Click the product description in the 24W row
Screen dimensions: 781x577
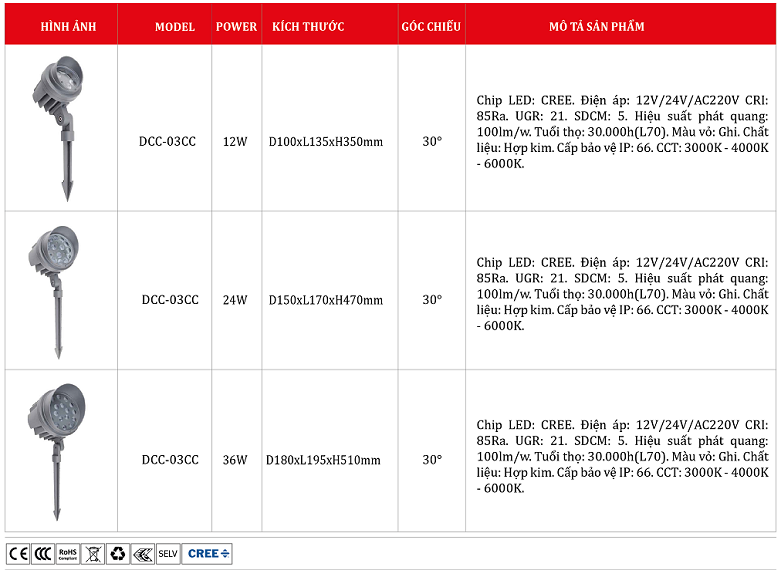622,294
